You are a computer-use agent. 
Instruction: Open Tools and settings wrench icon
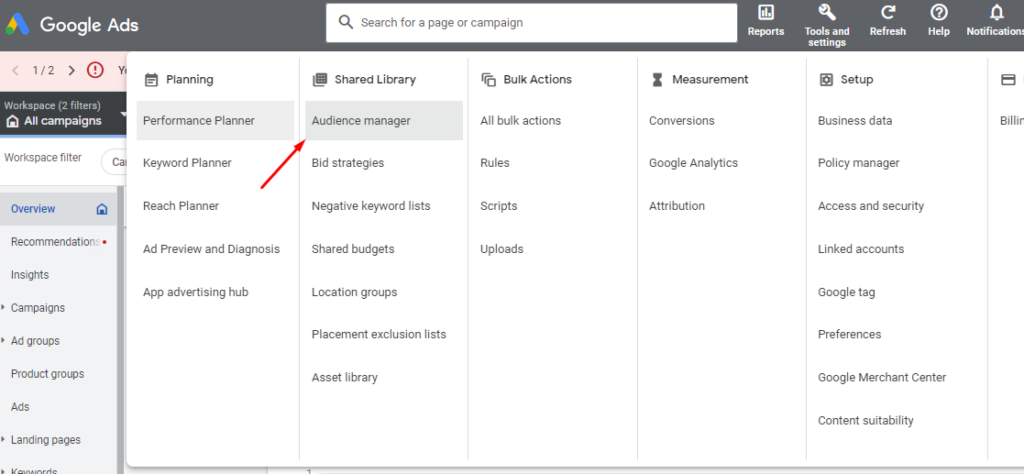[x=827, y=12]
